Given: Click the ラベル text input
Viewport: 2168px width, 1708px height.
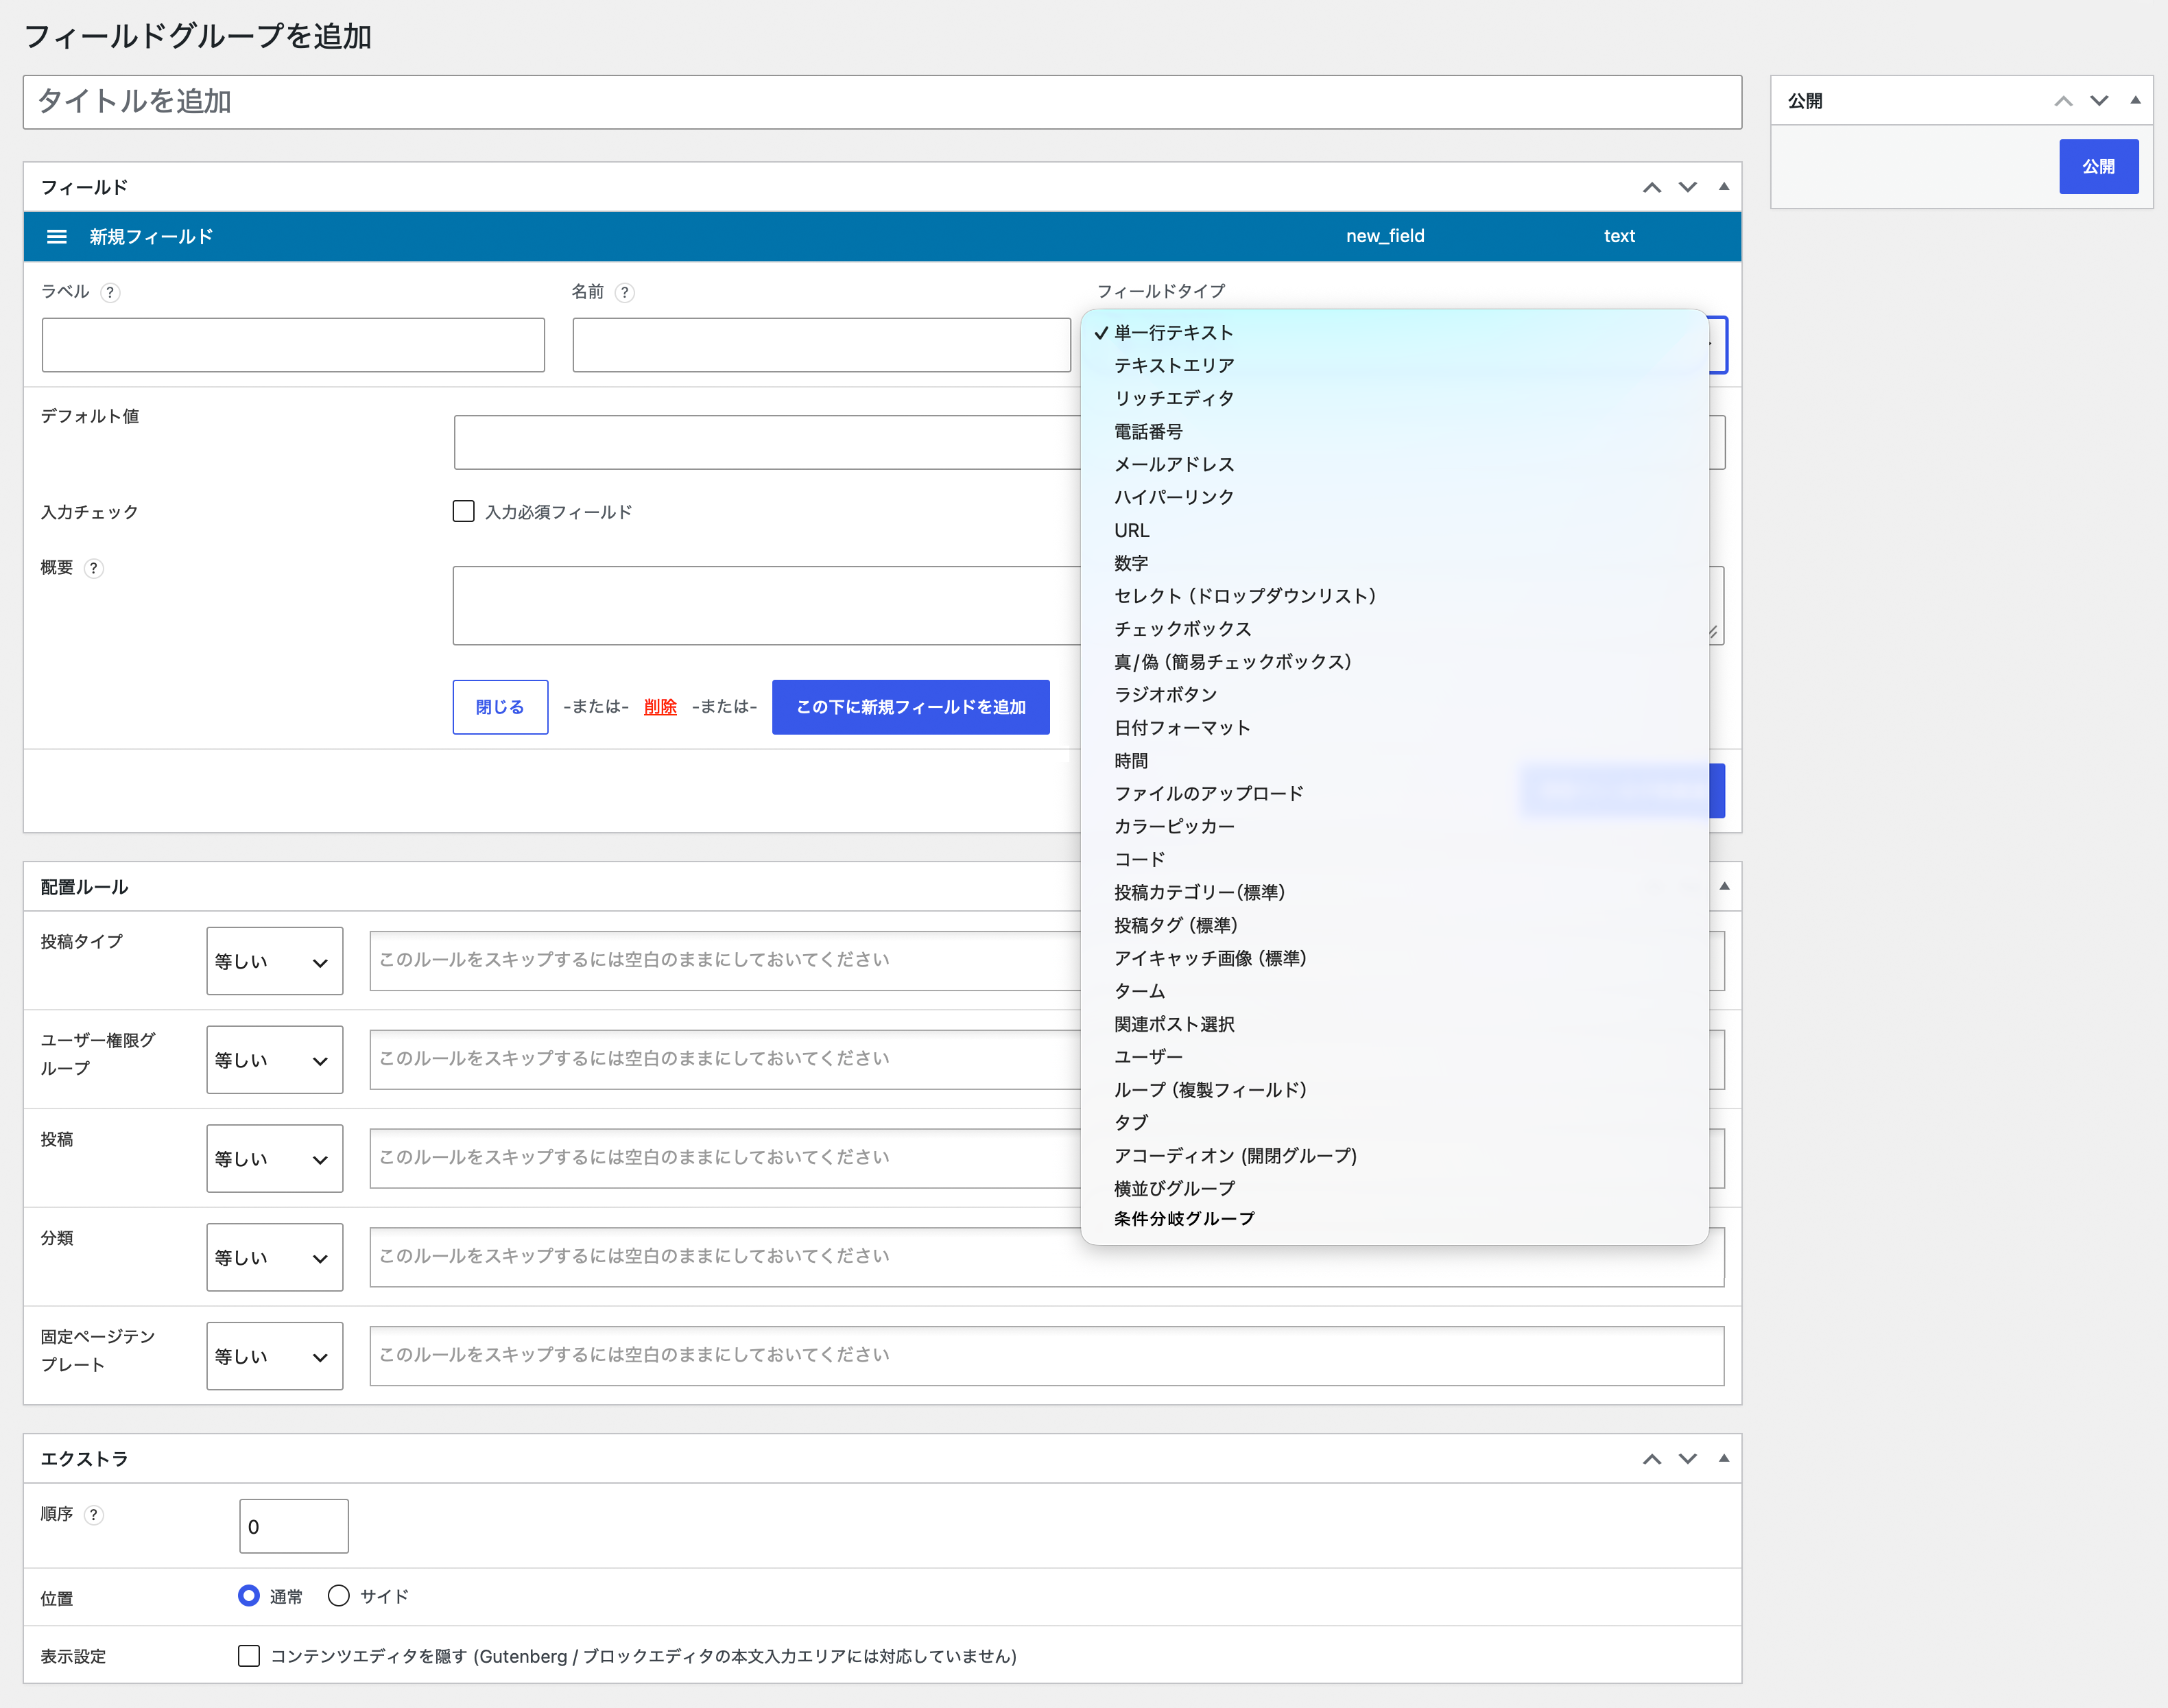Looking at the screenshot, I should (293, 345).
